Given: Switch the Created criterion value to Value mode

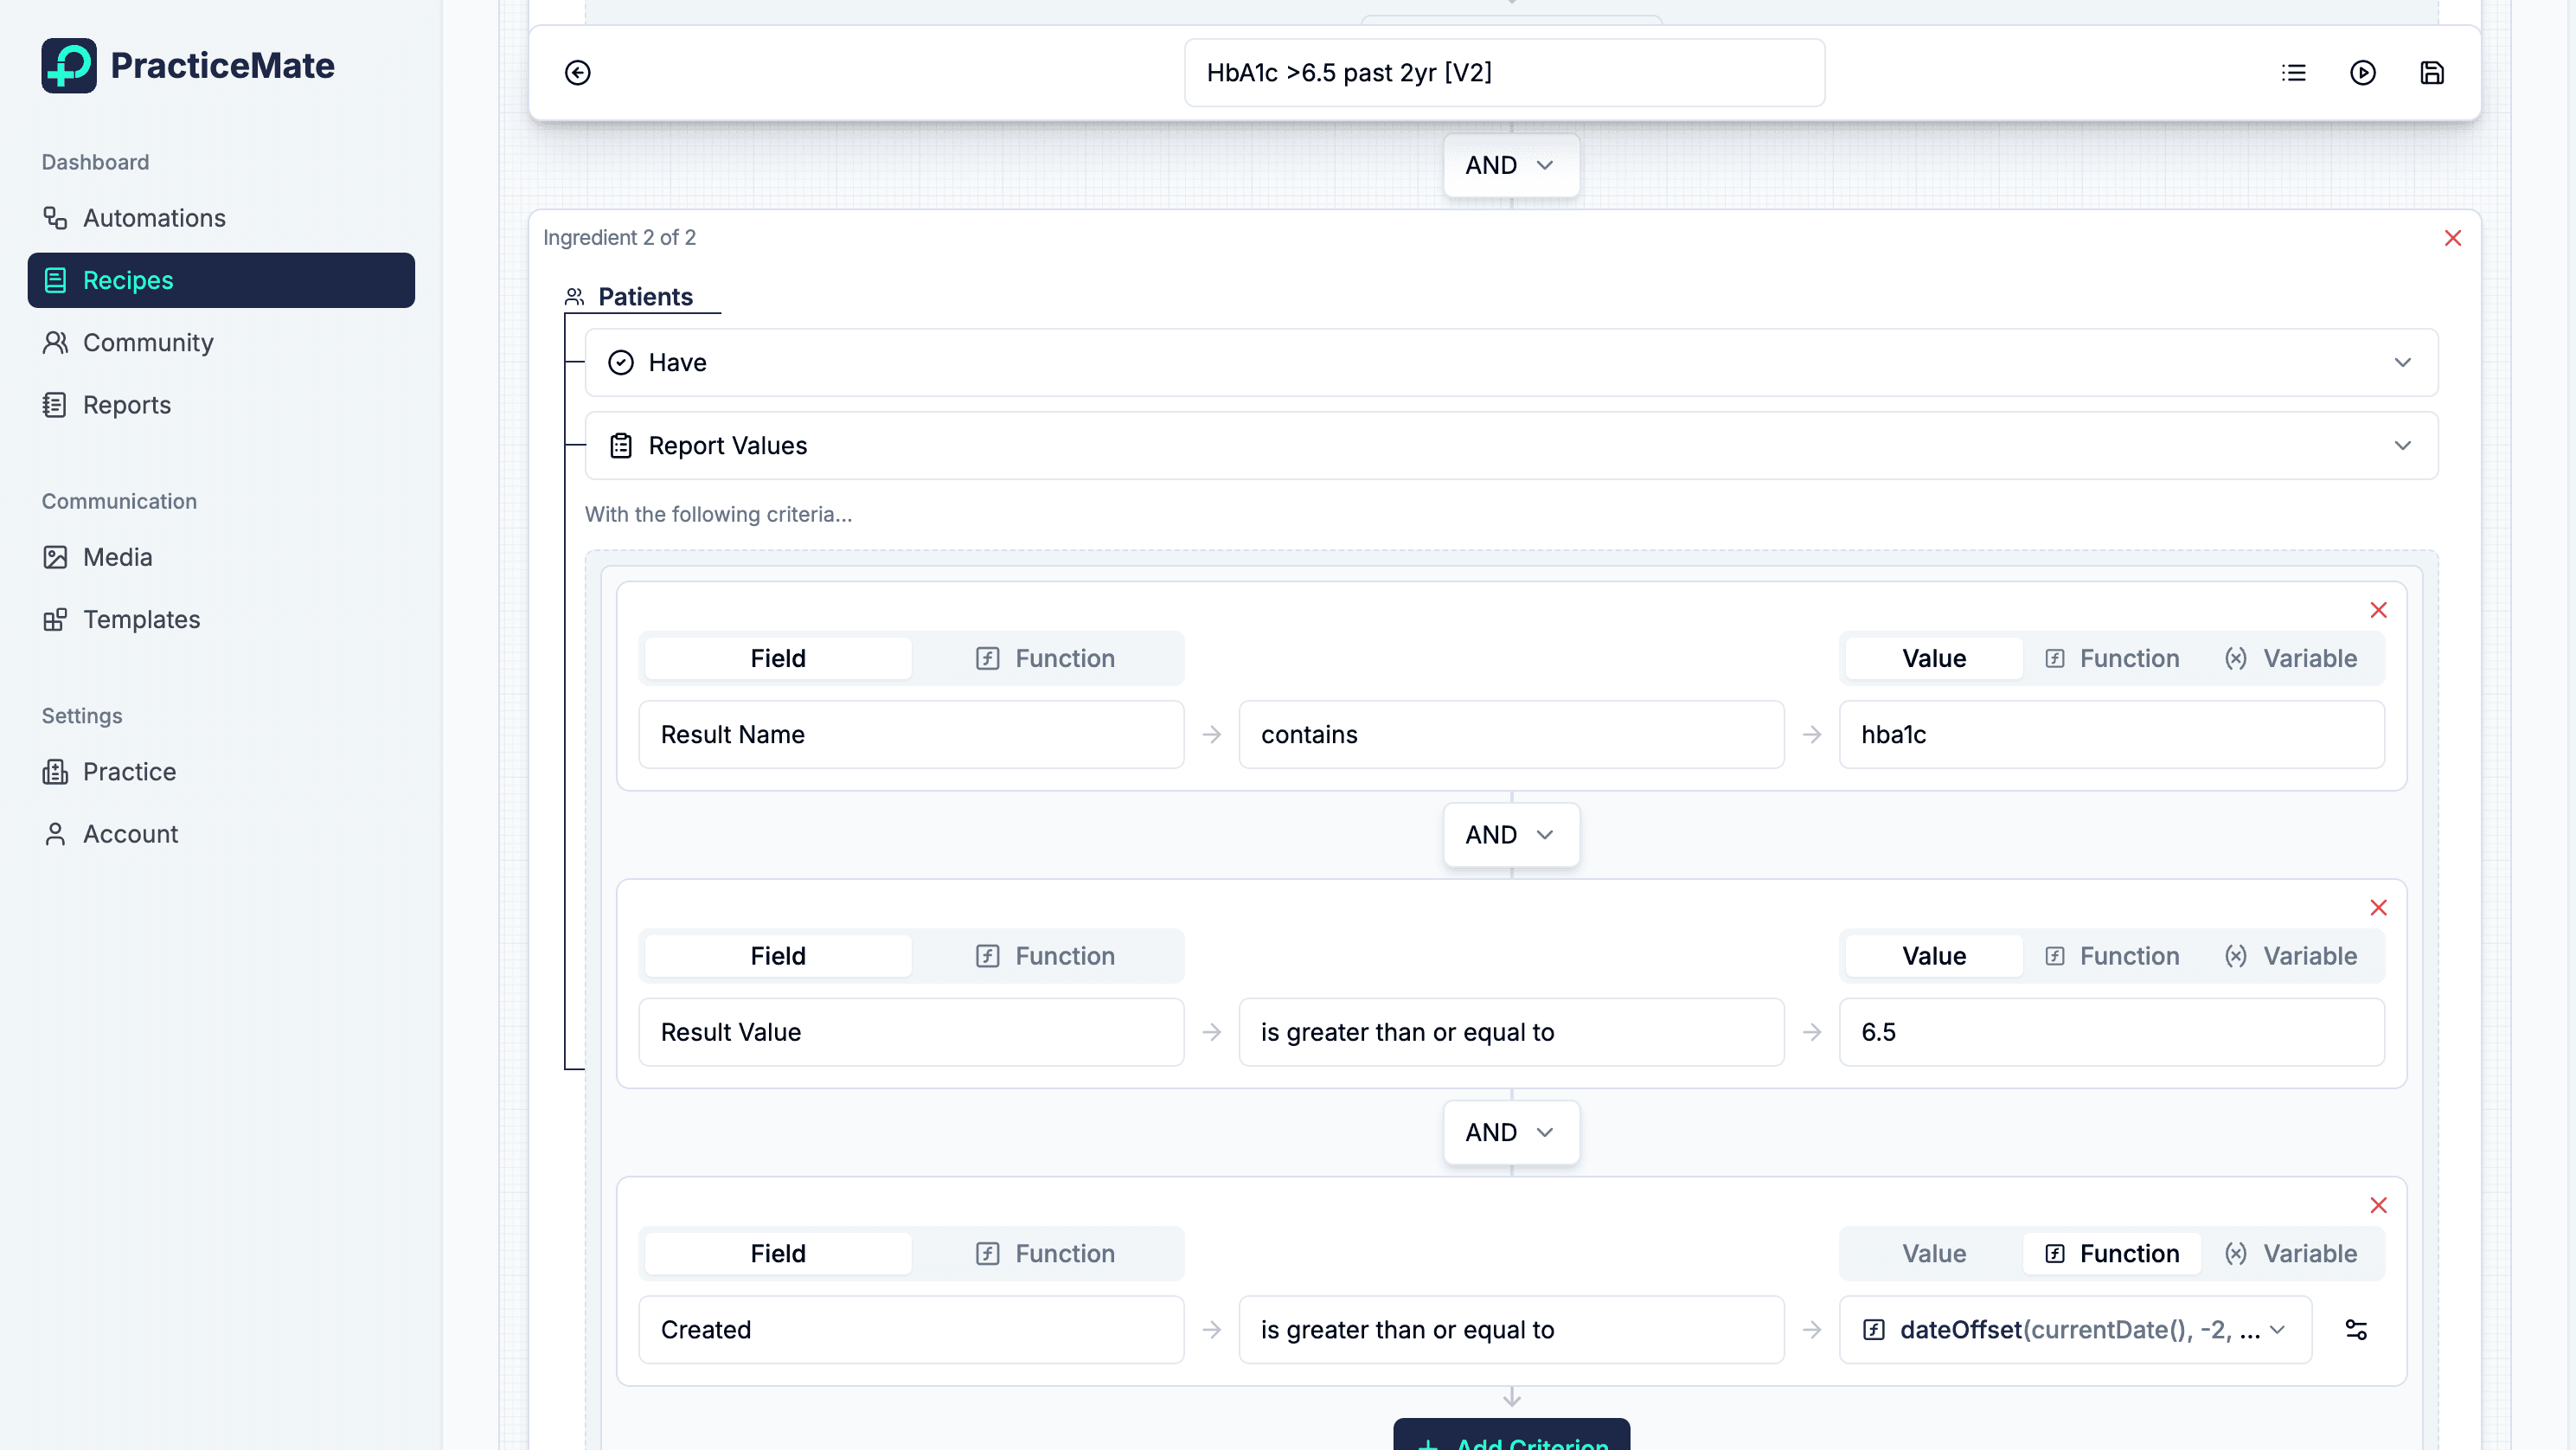Looking at the screenshot, I should [1932, 1253].
